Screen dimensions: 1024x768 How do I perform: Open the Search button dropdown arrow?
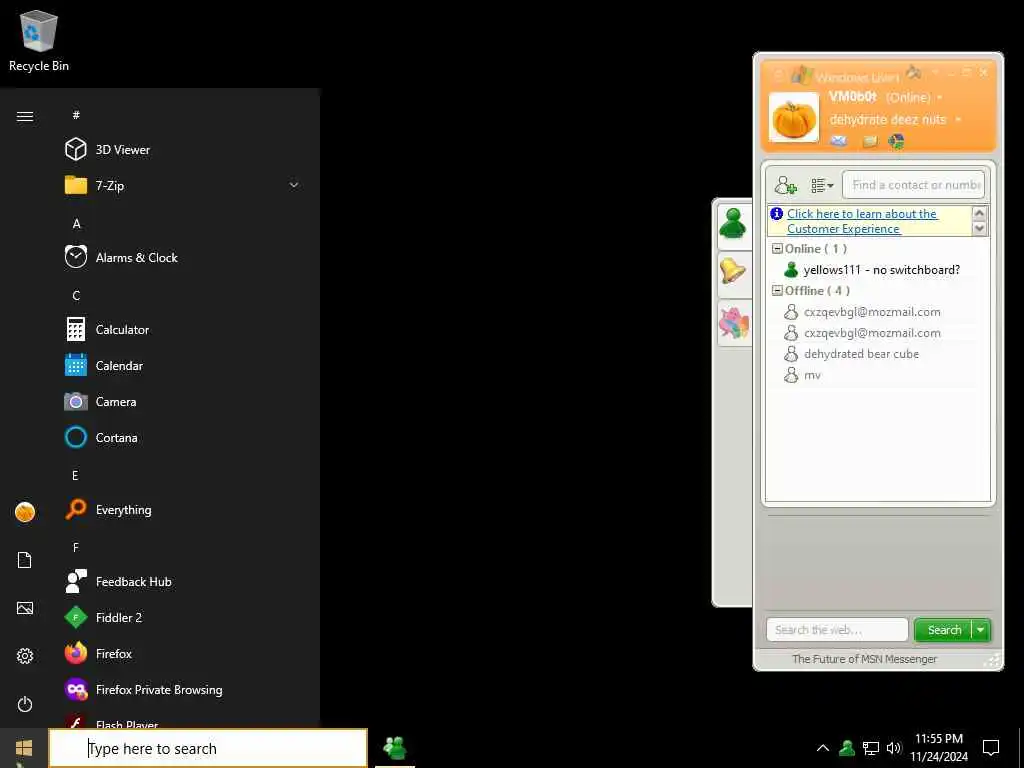click(x=981, y=630)
